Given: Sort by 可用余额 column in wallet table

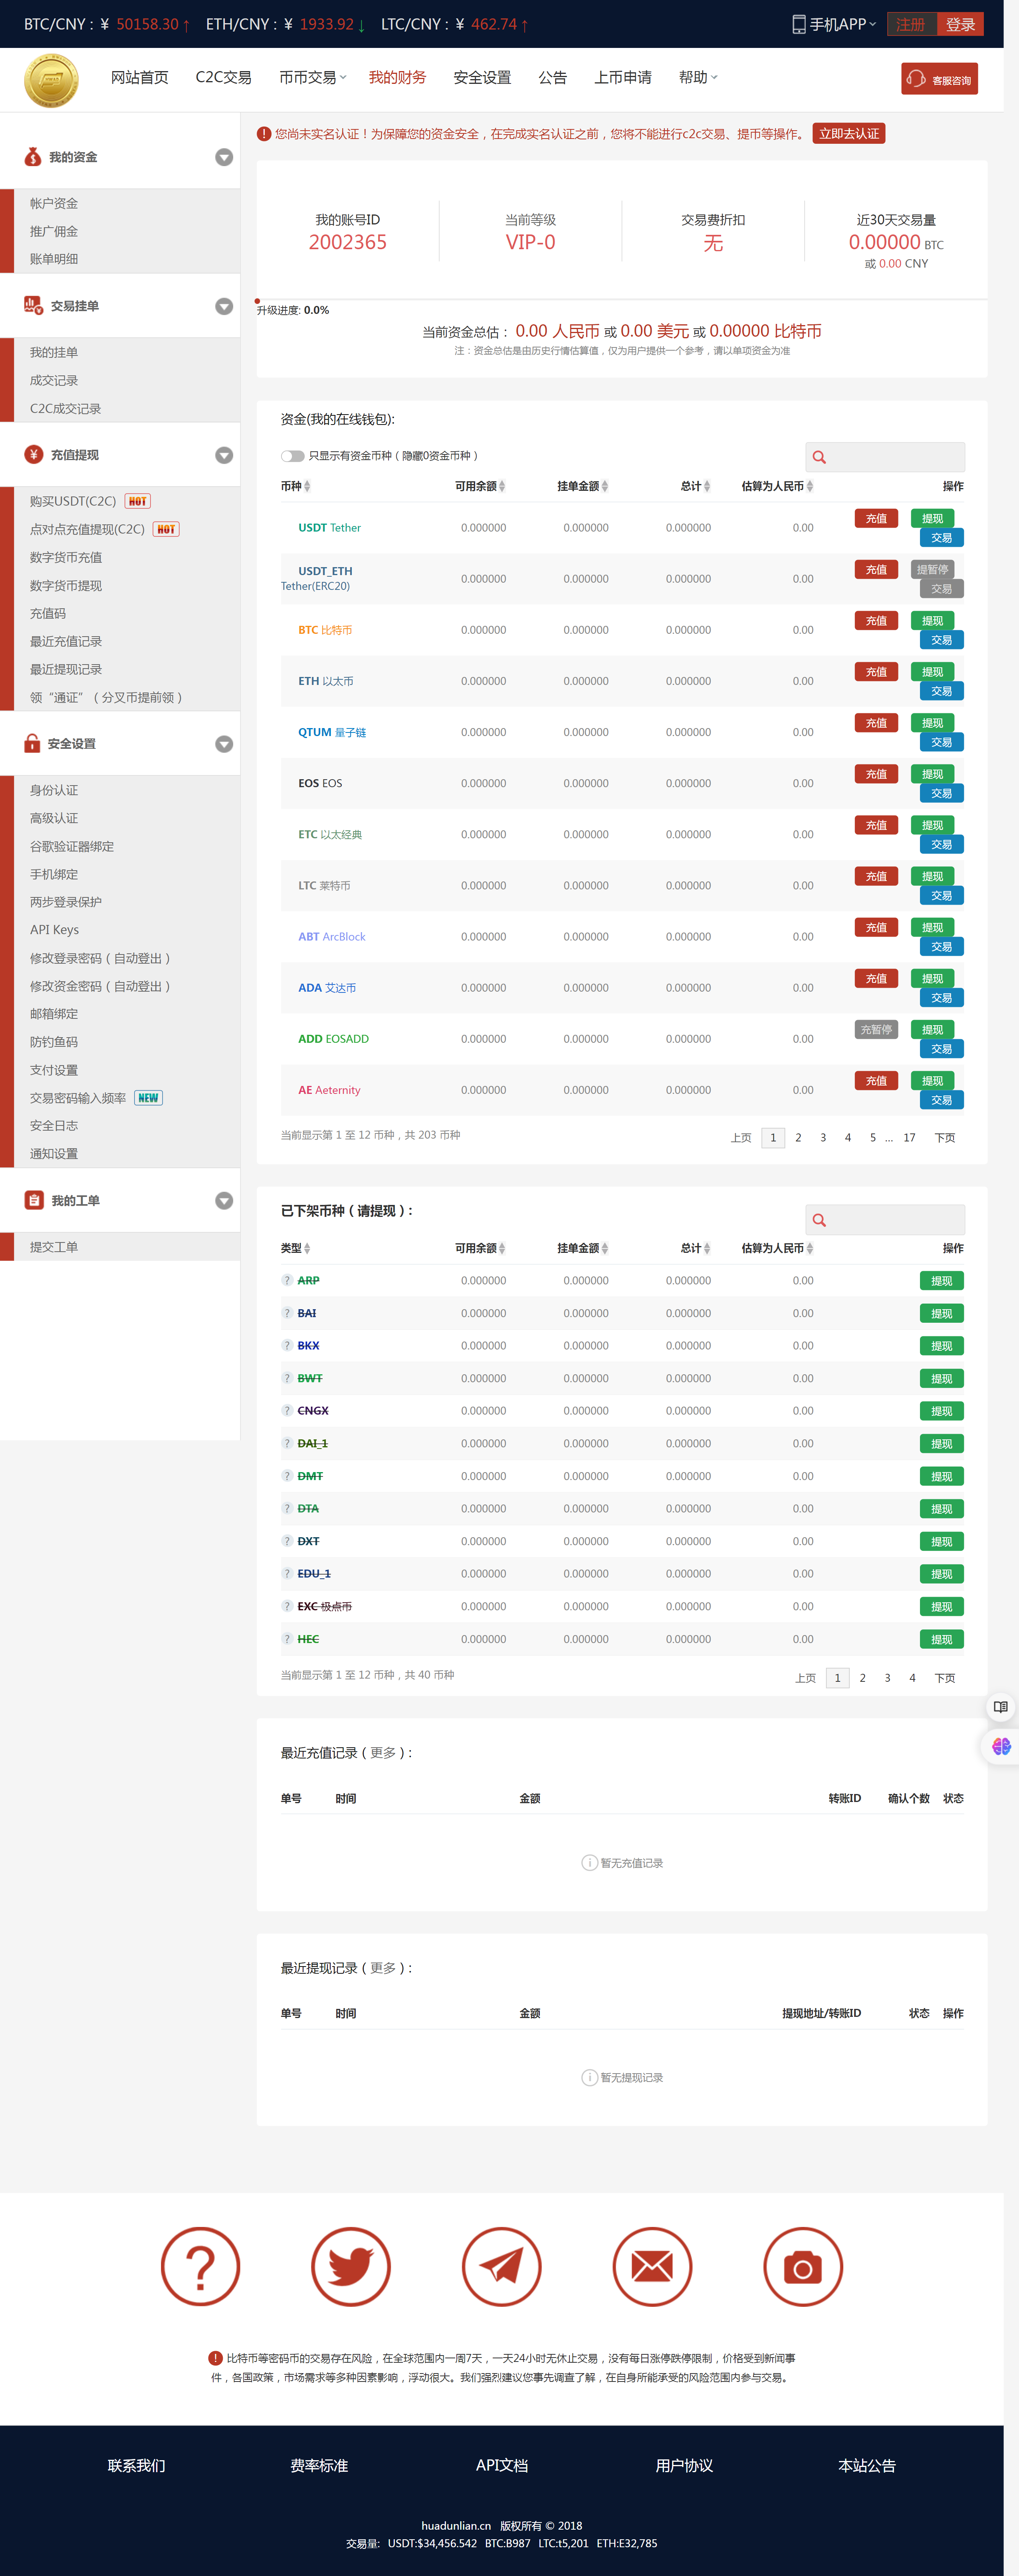Looking at the screenshot, I should click(480, 486).
